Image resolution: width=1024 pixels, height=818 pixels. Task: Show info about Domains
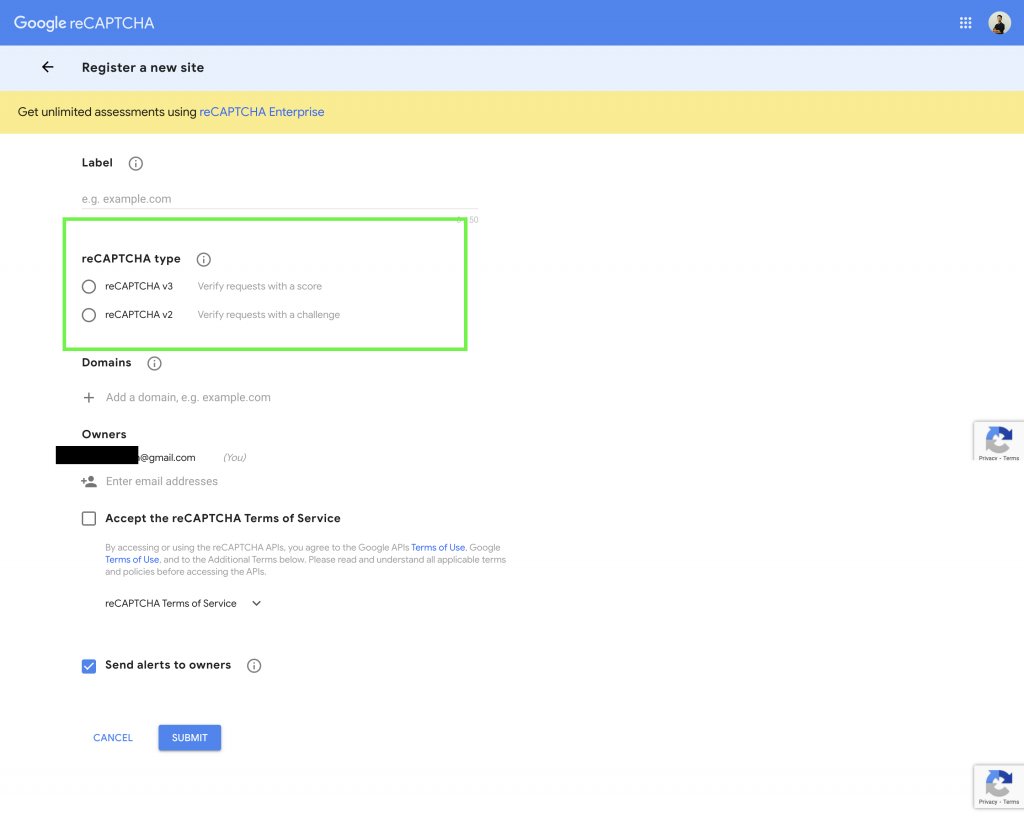click(x=154, y=363)
